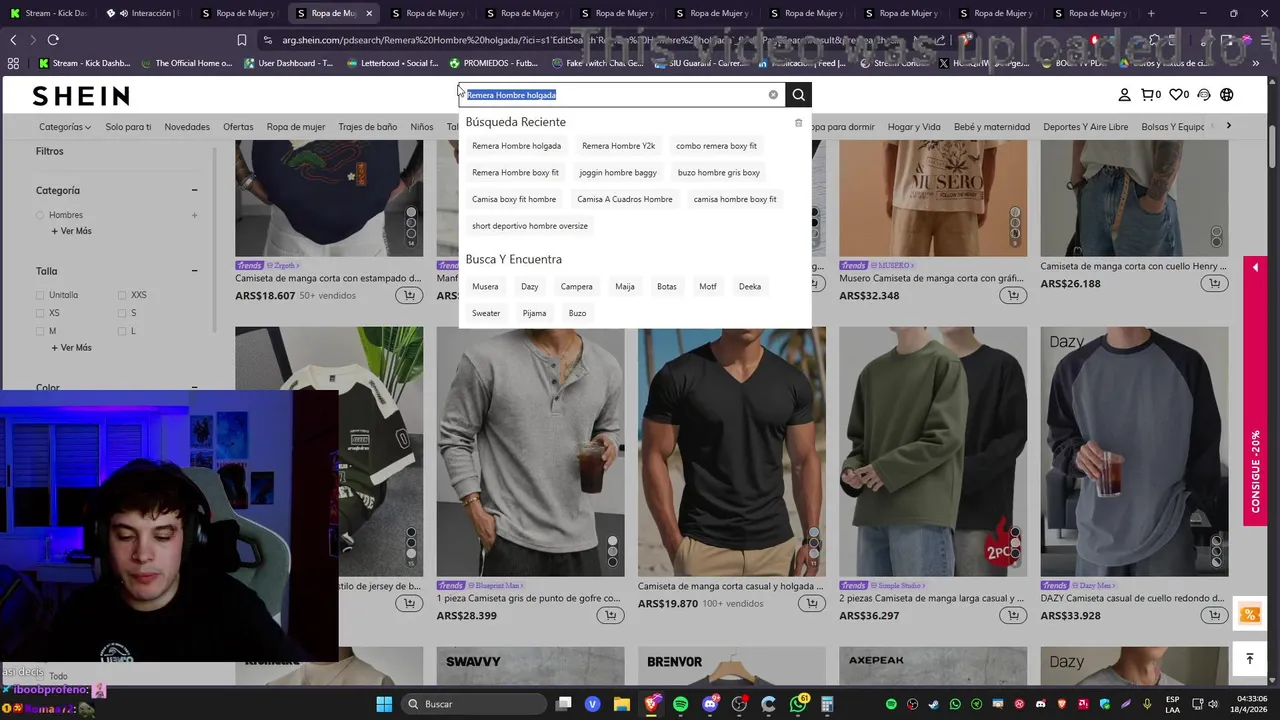
Task: Click the back-to-top arrow button
Action: tap(1249, 658)
